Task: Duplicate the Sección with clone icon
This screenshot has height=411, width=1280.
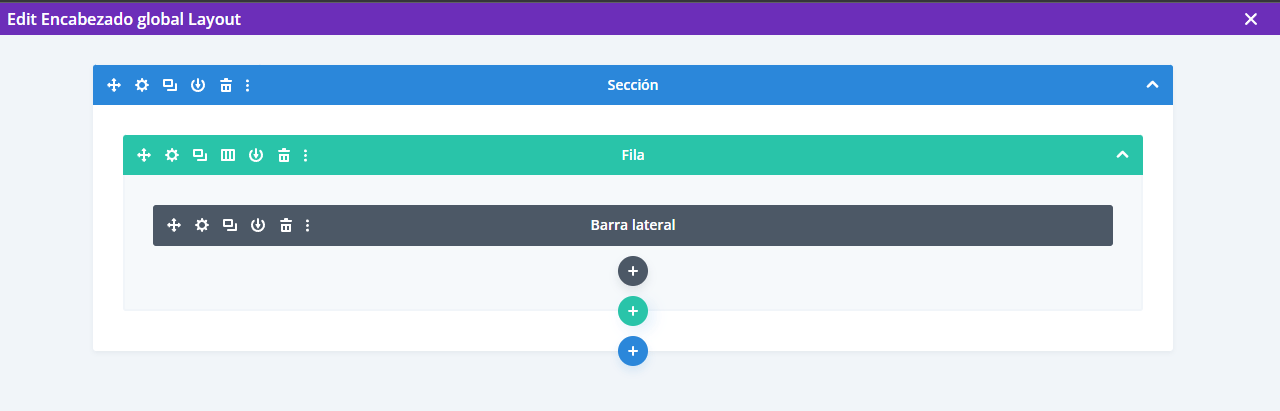Action: [x=170, y=85]
